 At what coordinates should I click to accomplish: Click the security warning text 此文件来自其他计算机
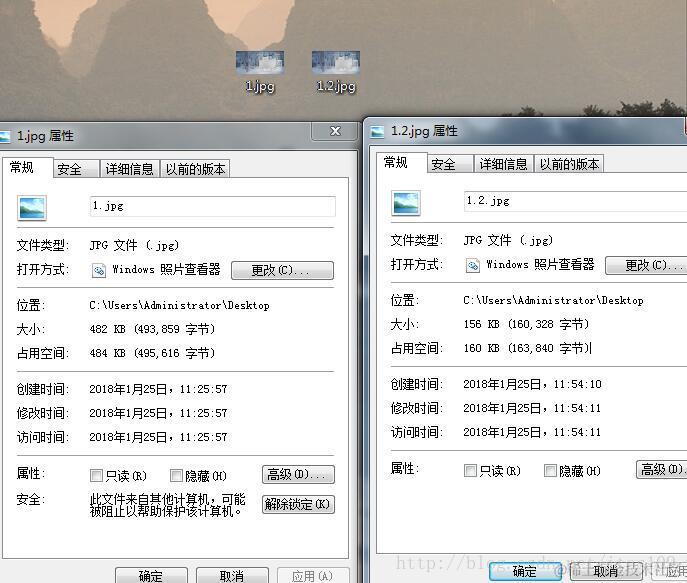point(167,505)
